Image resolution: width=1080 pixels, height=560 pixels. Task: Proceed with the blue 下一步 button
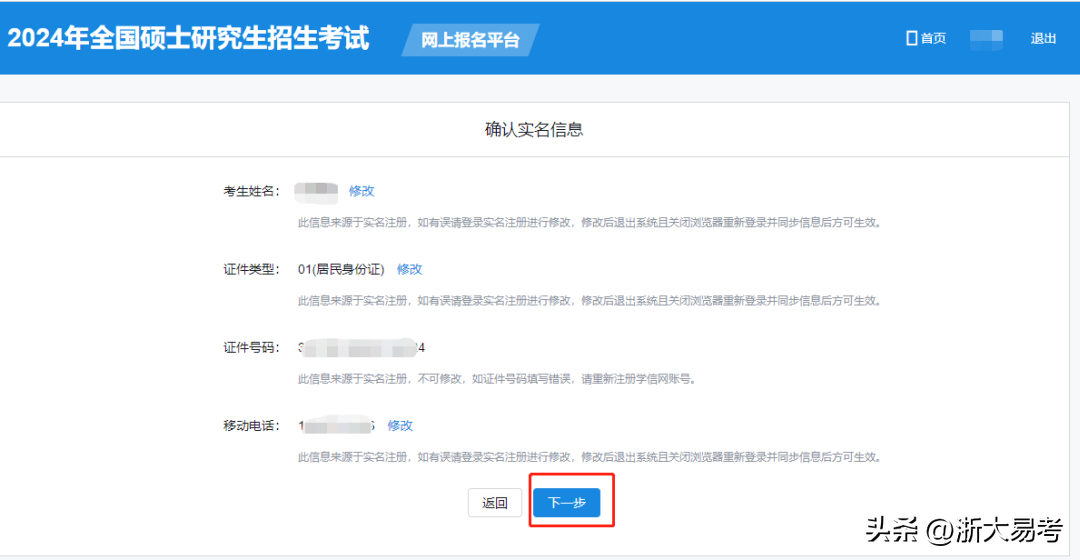[566, 503]
